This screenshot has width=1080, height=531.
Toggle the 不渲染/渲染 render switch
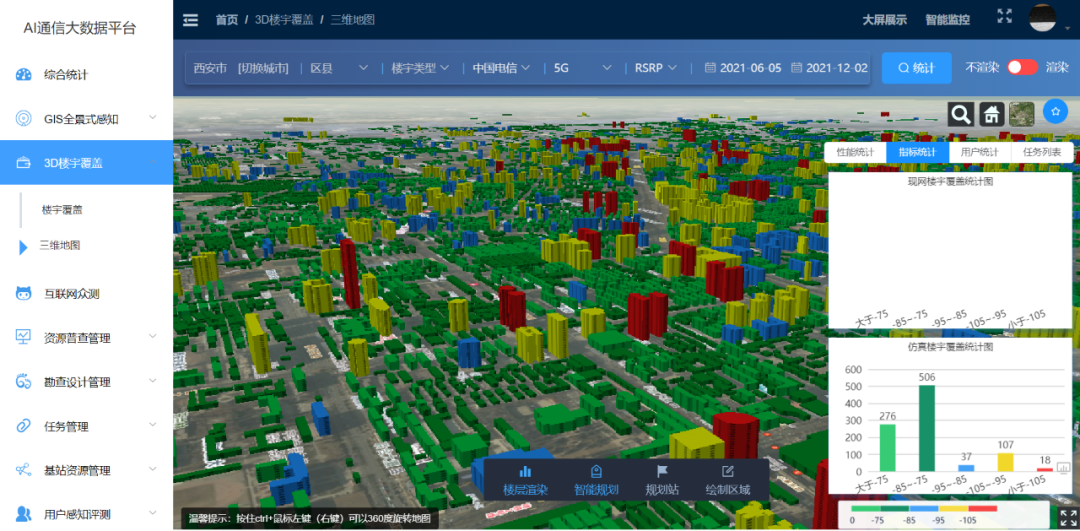(1021, 67)
